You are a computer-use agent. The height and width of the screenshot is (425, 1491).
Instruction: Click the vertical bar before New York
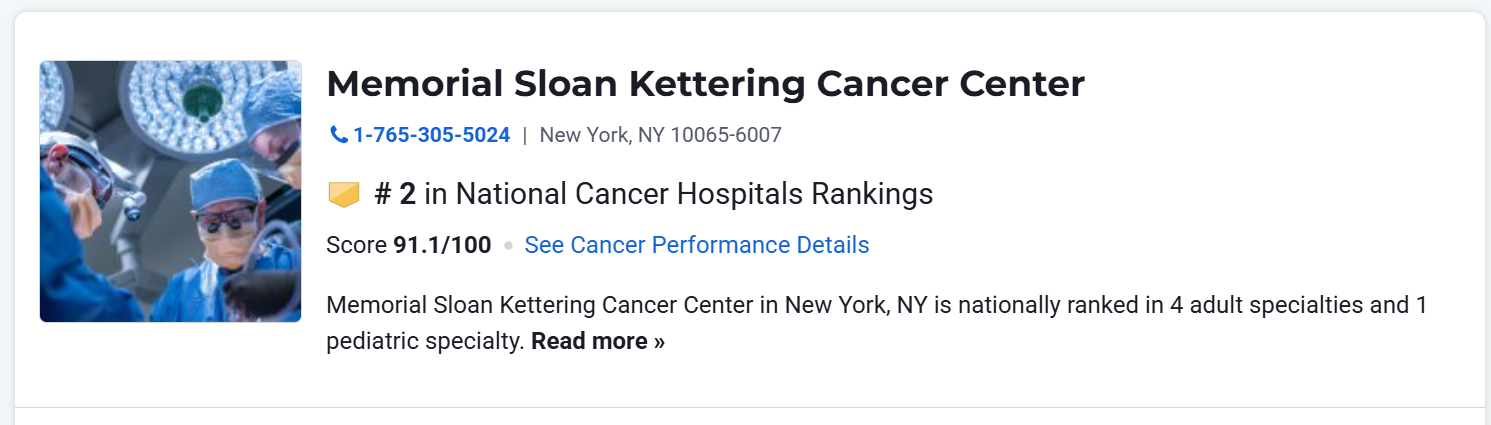(x=525, y=135)
